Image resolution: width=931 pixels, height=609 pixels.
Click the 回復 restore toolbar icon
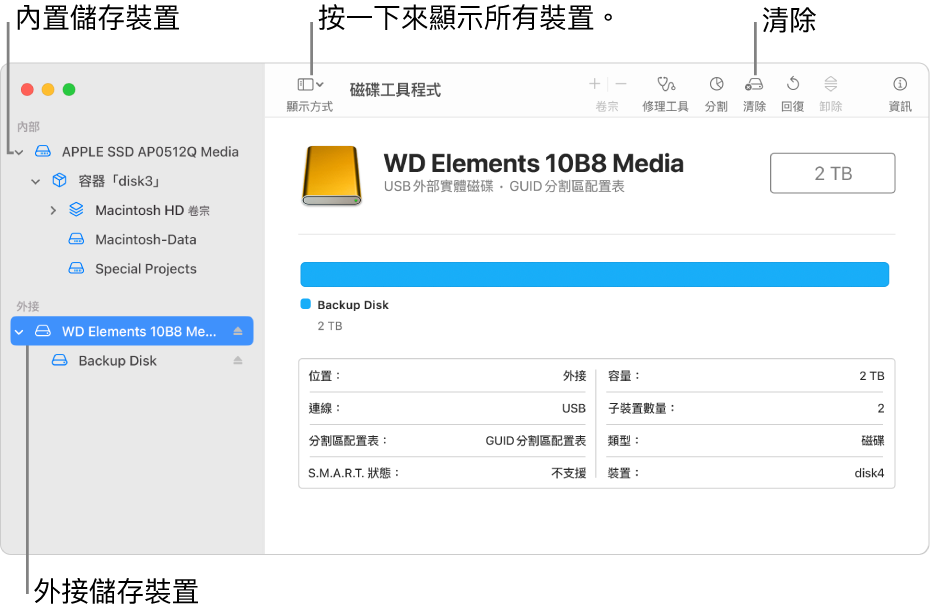pos(793,84)
